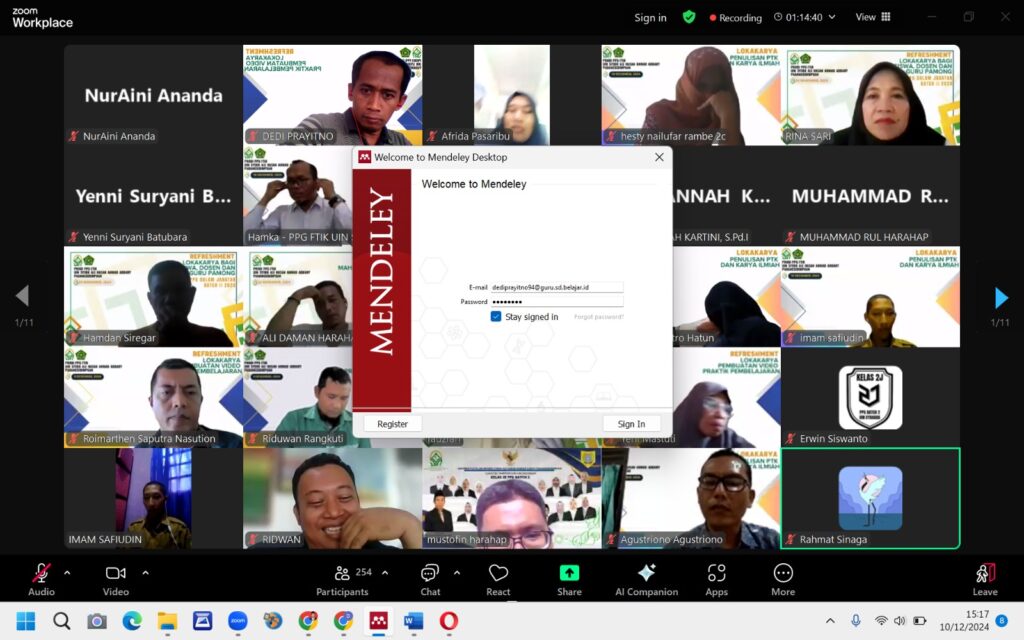Open Opera browser from the taskbar
This screenshot has height=640, width=1024.
coord(449,620)
